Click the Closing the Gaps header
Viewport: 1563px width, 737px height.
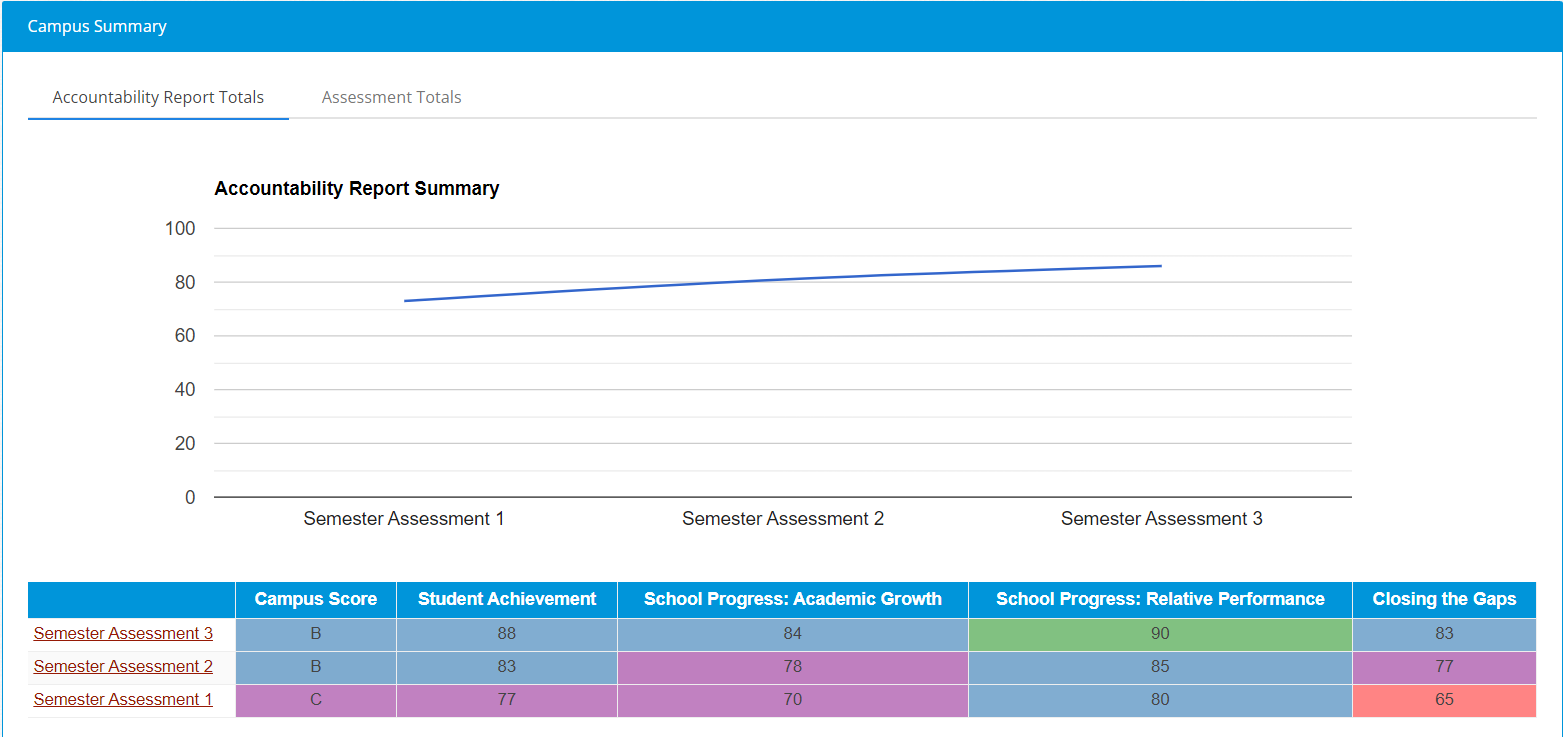[x=1444, y=599]
